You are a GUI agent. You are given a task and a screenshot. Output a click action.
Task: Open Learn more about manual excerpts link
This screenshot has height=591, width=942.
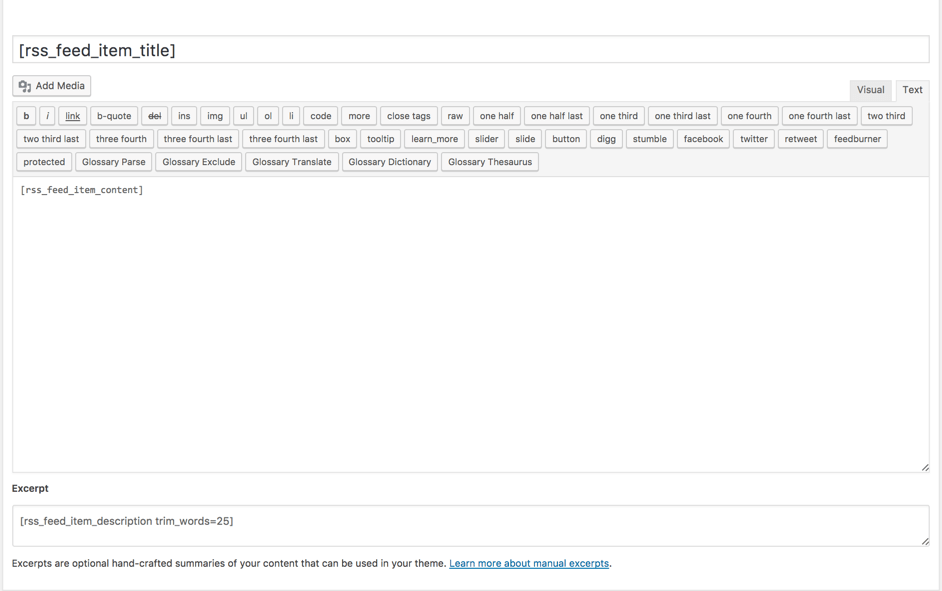coord(529,564)
